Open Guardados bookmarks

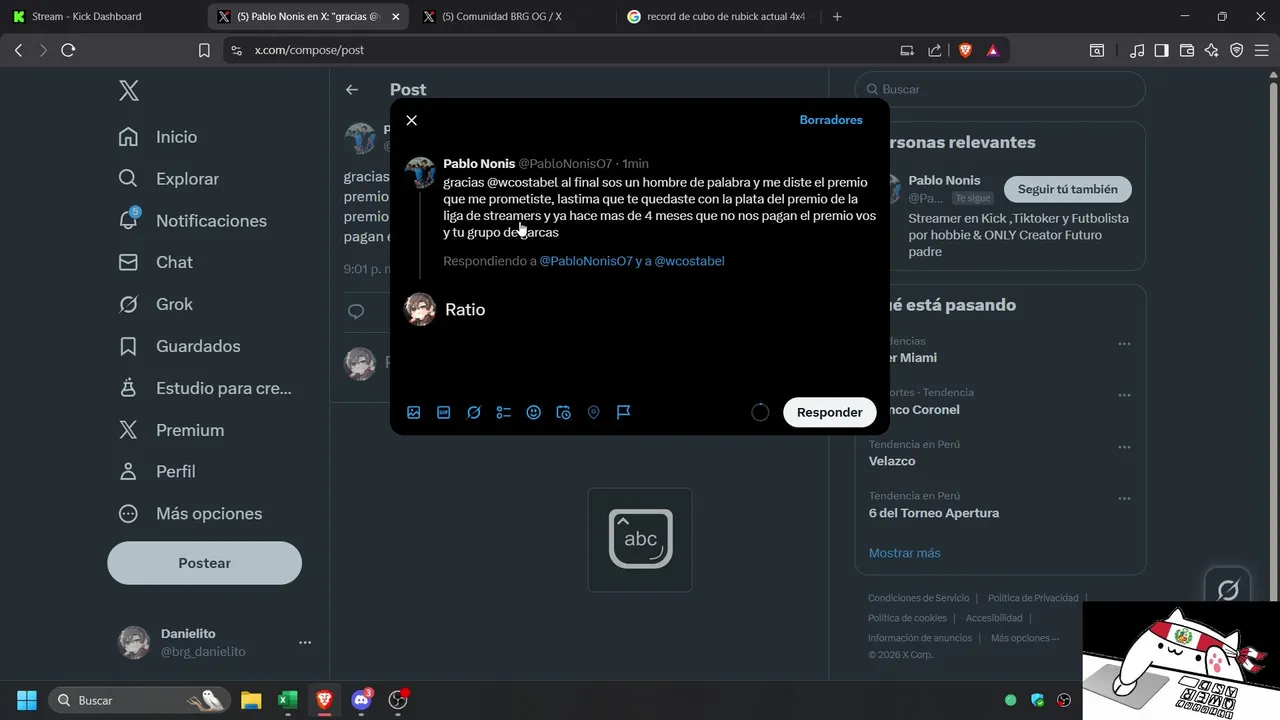point(180,346)
